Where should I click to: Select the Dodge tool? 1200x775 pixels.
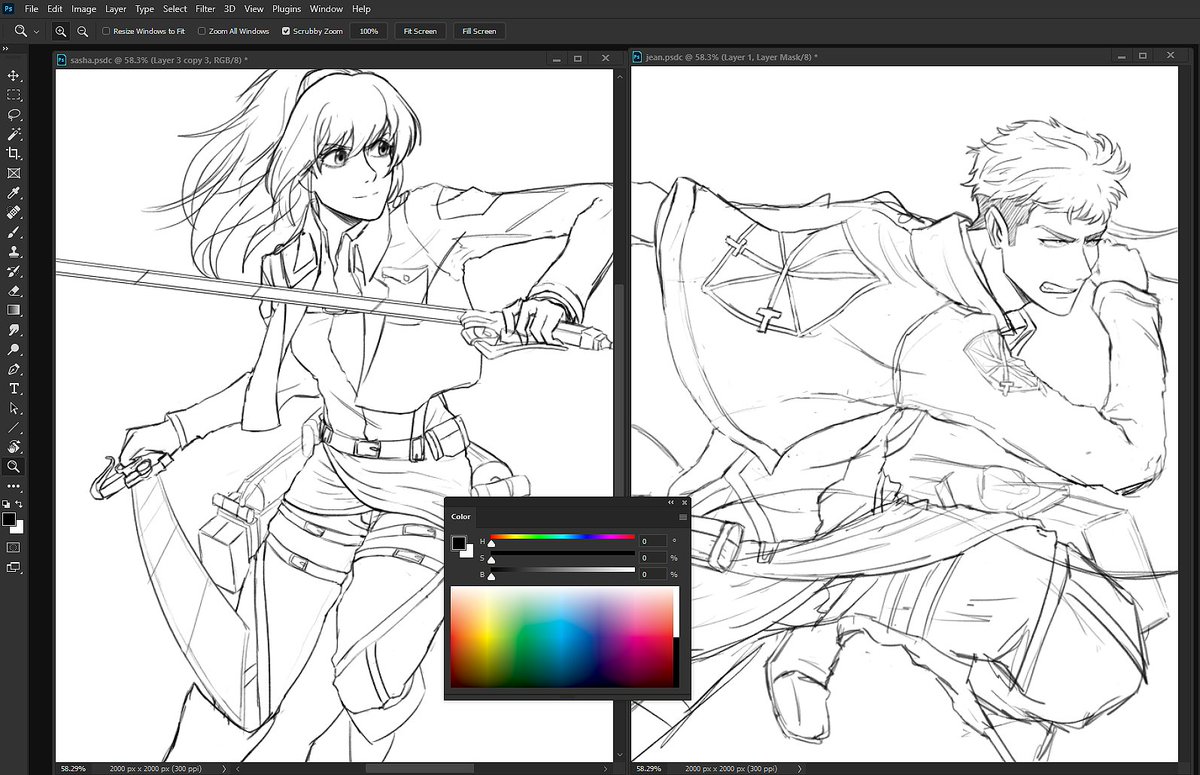point(14,350)
